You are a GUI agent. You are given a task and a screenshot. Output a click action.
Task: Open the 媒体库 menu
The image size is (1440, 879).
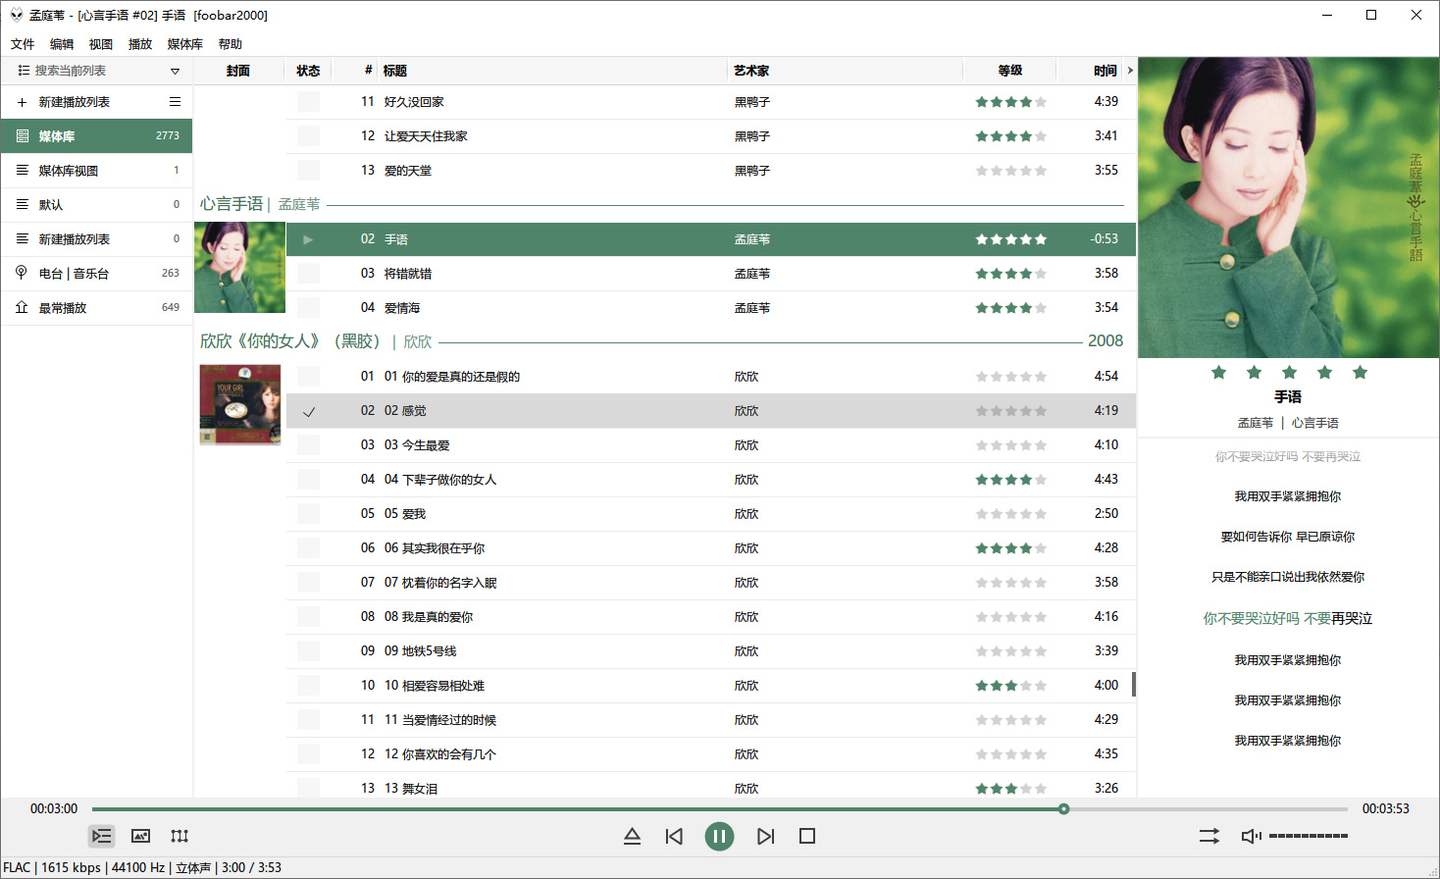pos(185,44)
